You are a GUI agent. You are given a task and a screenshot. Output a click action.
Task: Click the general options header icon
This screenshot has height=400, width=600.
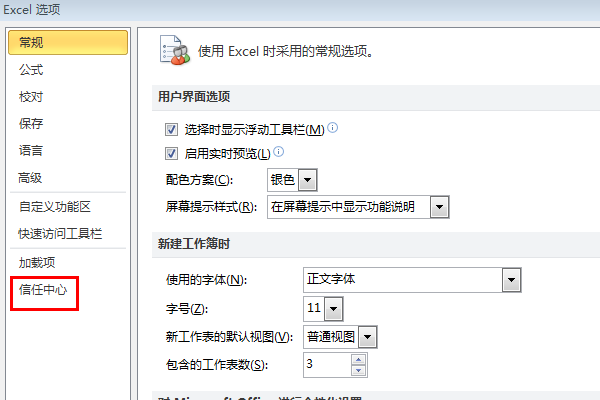(174, 50)
